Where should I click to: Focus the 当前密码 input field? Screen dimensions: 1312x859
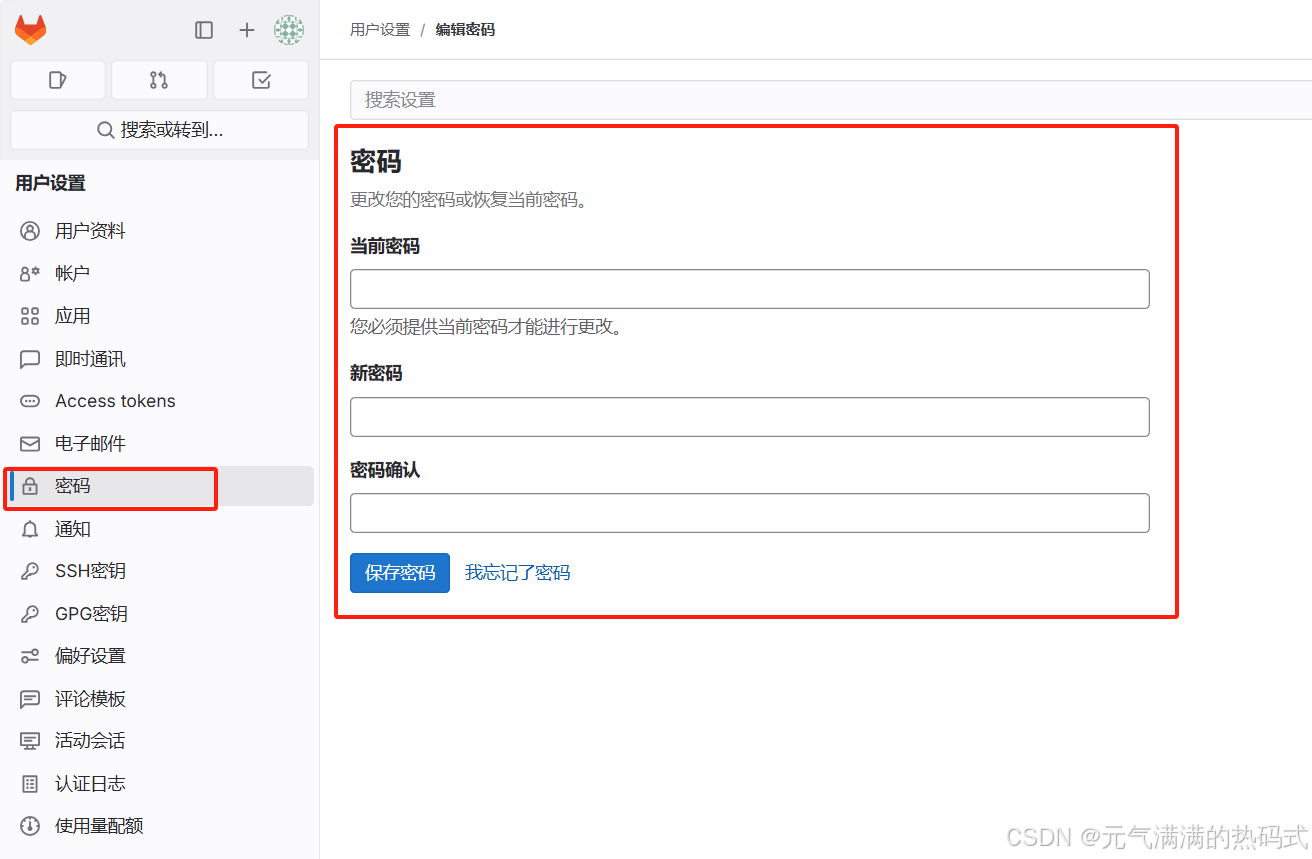click(750, 289)
